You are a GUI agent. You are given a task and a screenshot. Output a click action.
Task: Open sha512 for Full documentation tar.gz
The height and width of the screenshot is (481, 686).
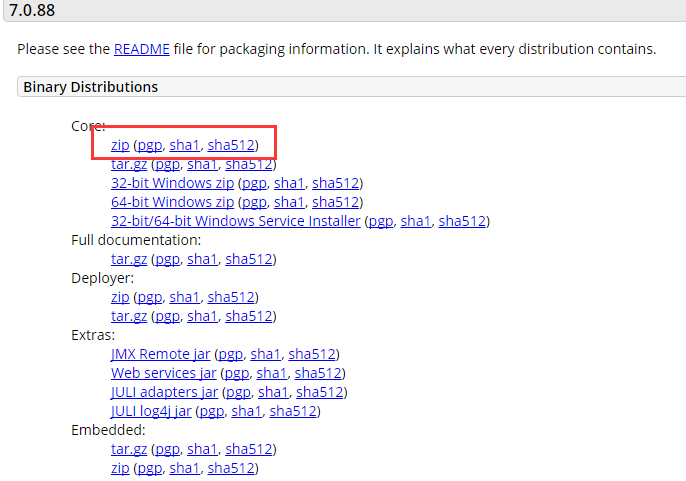coord(248,259)
